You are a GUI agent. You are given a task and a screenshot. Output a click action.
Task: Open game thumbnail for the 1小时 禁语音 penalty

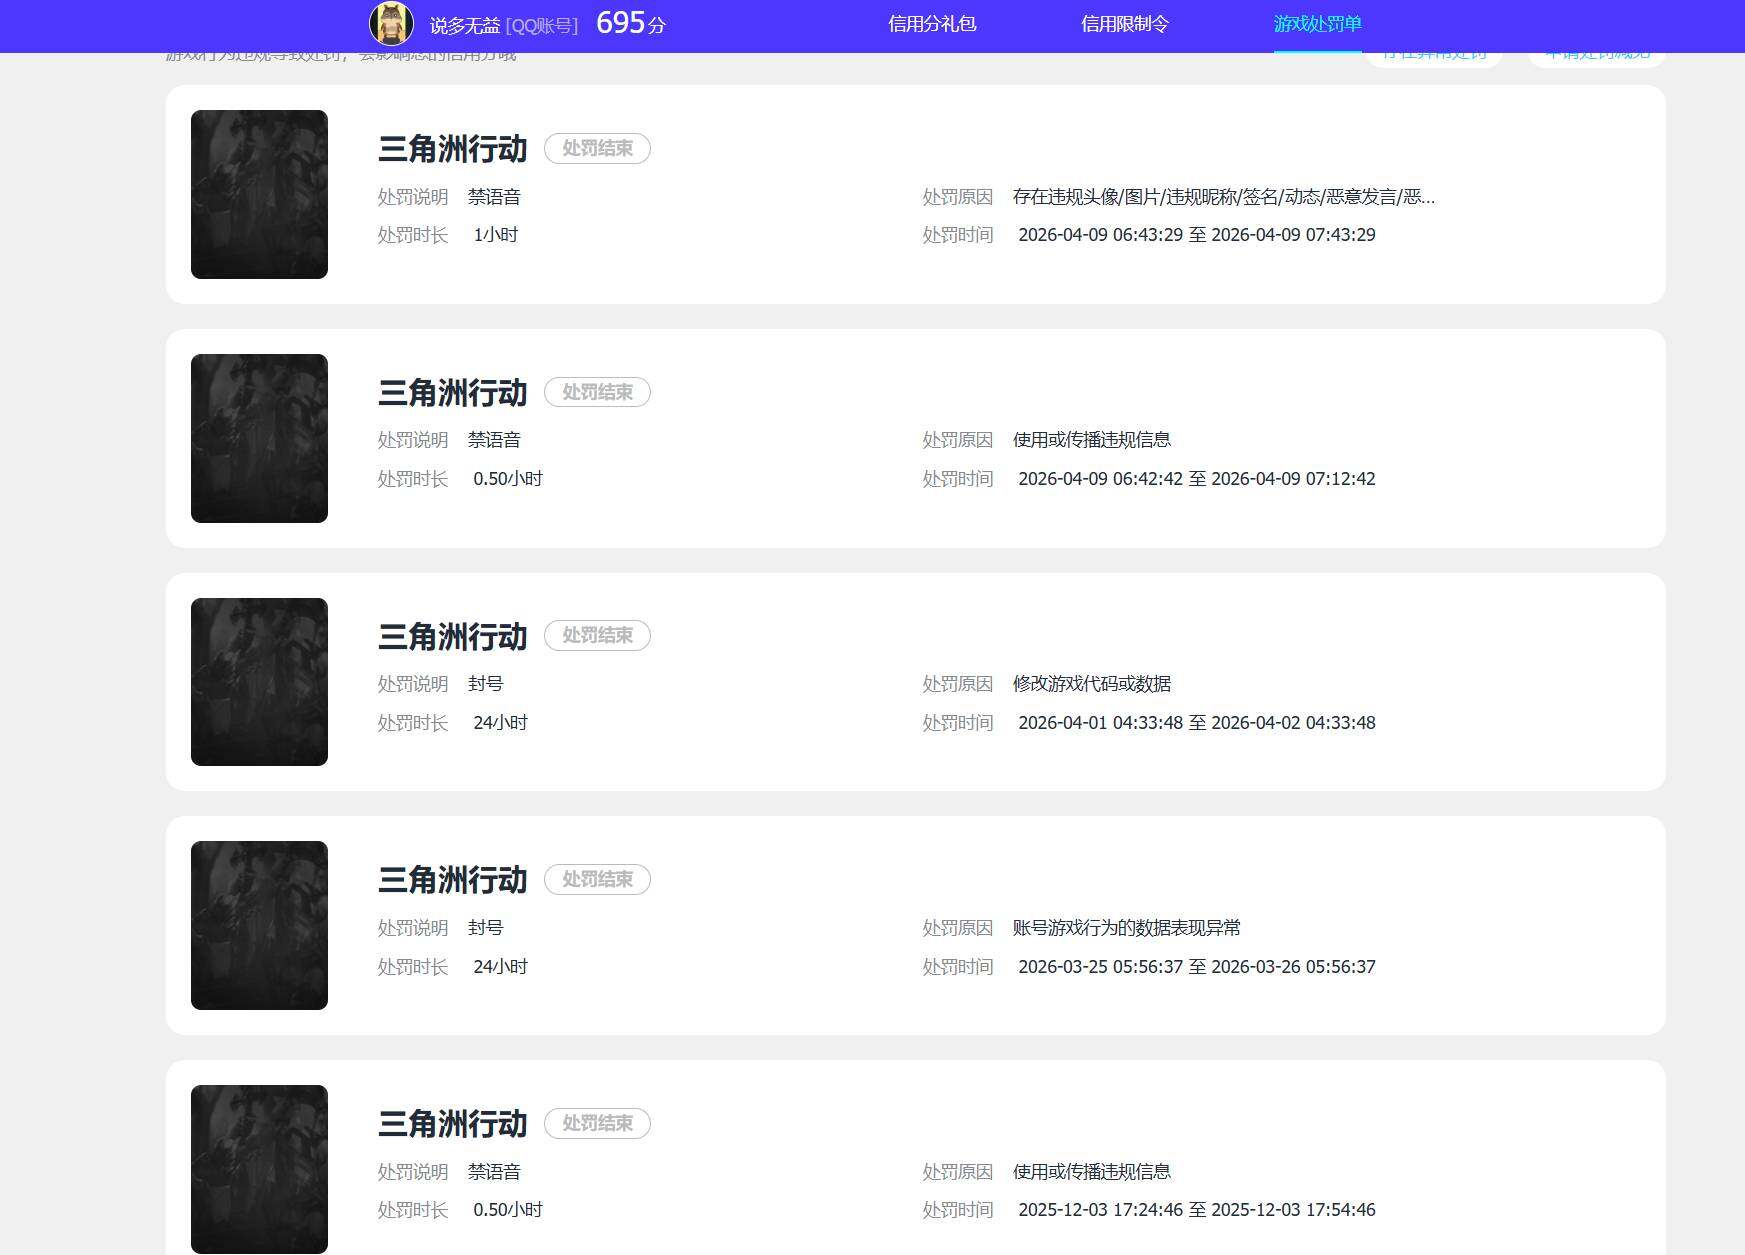click(259, 194)
